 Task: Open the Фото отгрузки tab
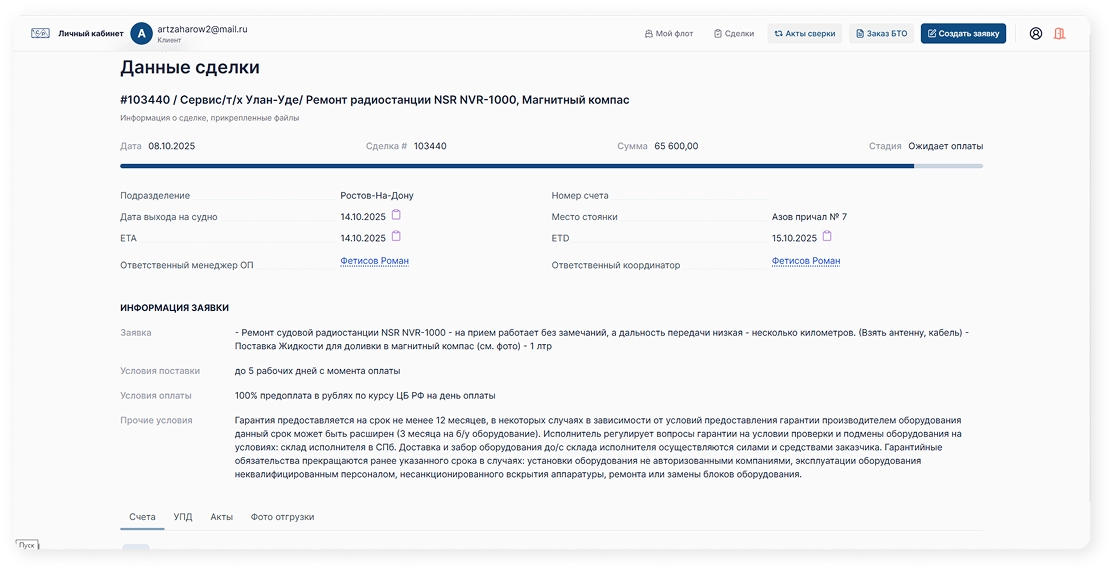pos(282,517)
